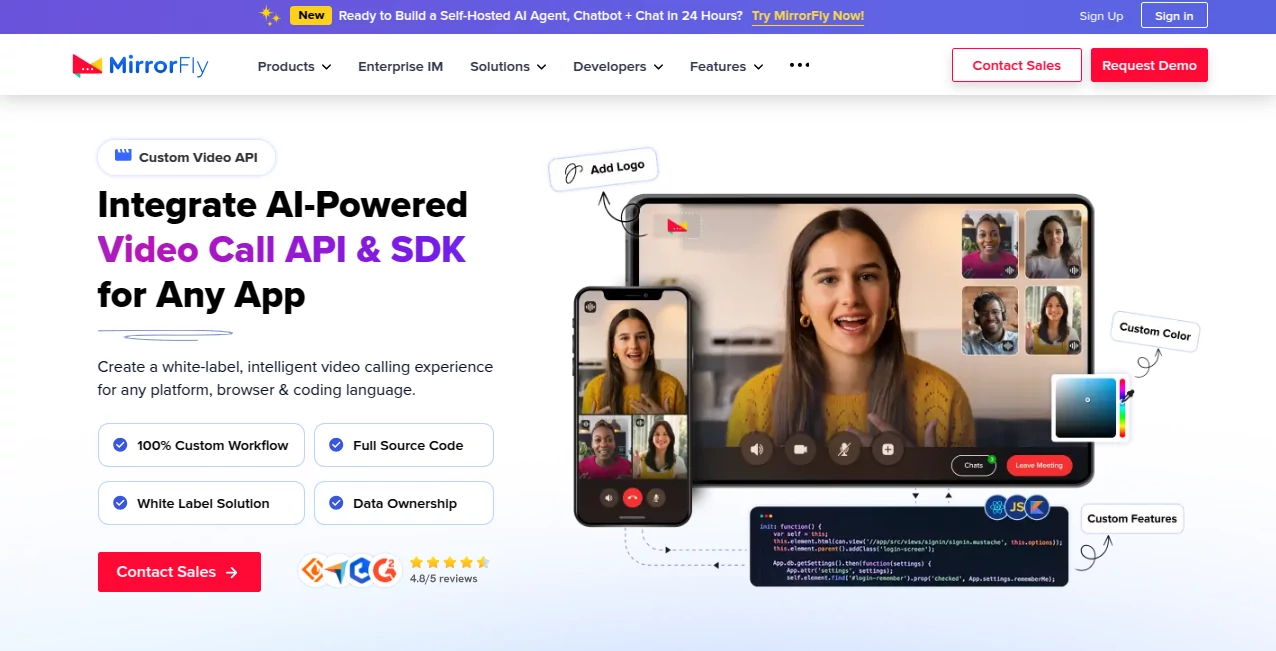Check the Data Ownership checkmark

click(336, 503)
